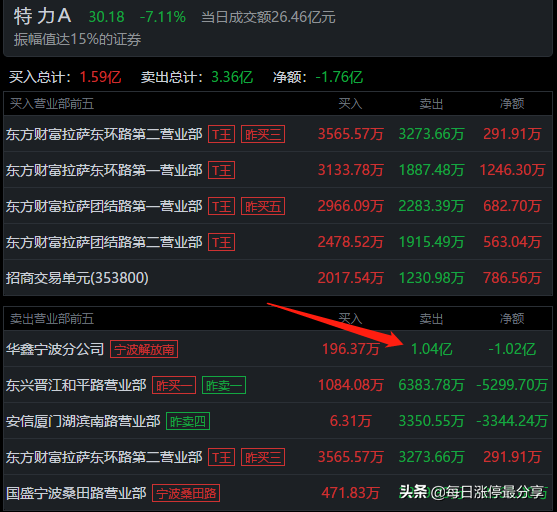Open 国盛宁波桑田路营业部 seat name

pyautogui.click(x=76, y=493)
